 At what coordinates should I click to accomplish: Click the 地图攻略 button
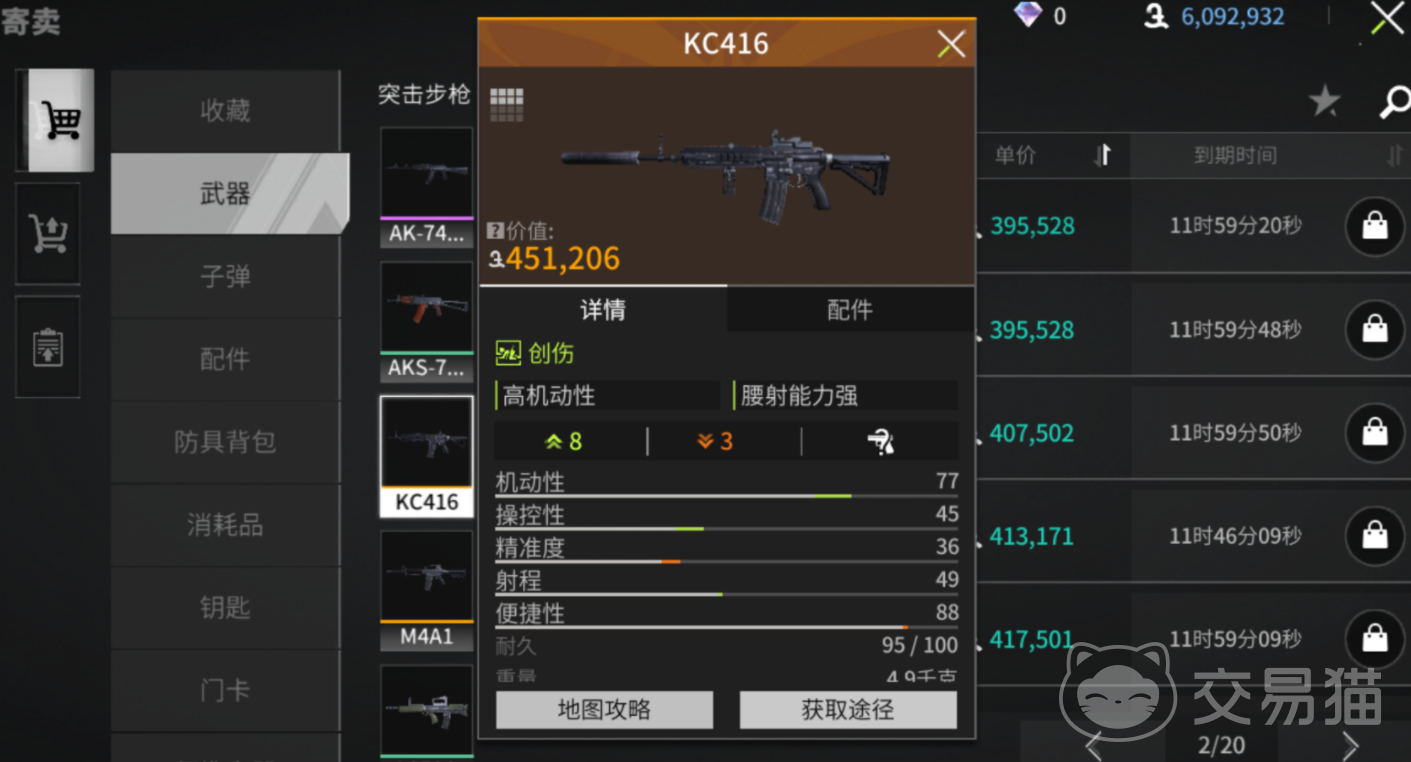[x=604, y=710]
